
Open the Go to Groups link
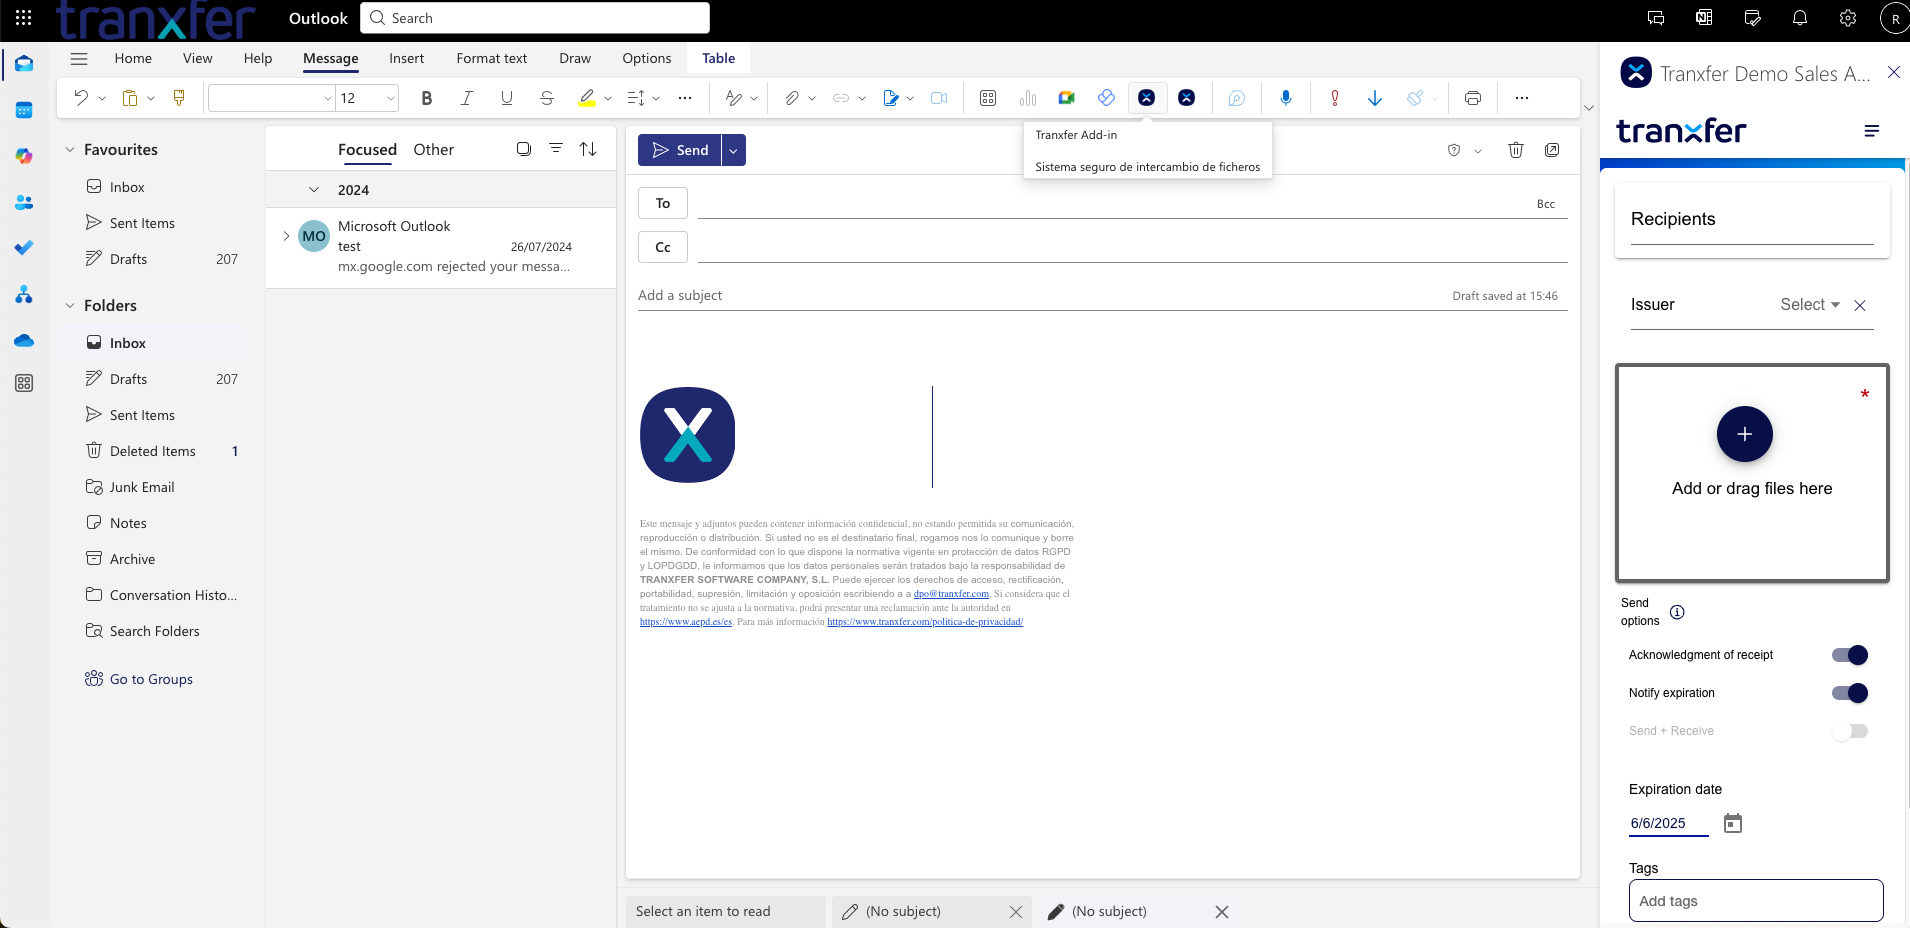(151, 679)
